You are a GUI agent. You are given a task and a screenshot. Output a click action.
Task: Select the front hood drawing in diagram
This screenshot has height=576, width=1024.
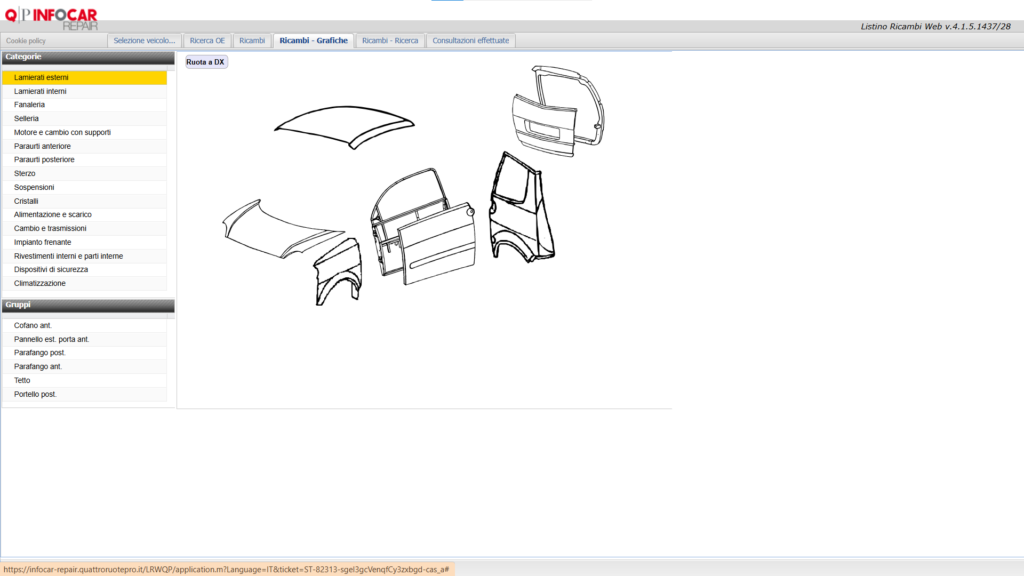click(282, 229)
